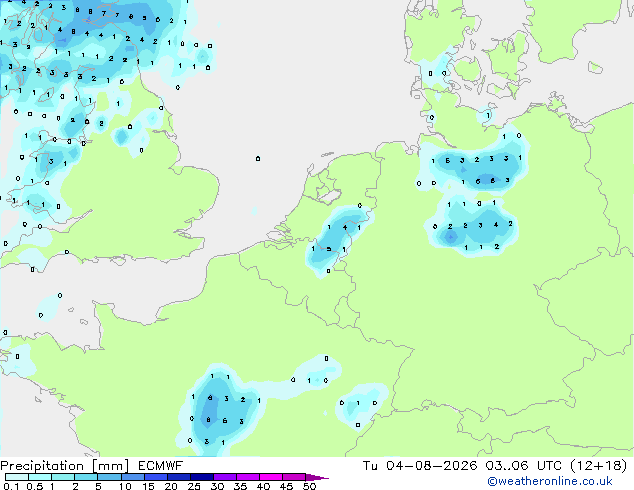Pick the 15–20 mm royal blue legend swatch
The image size is (634, 490).
pos(156,477)
